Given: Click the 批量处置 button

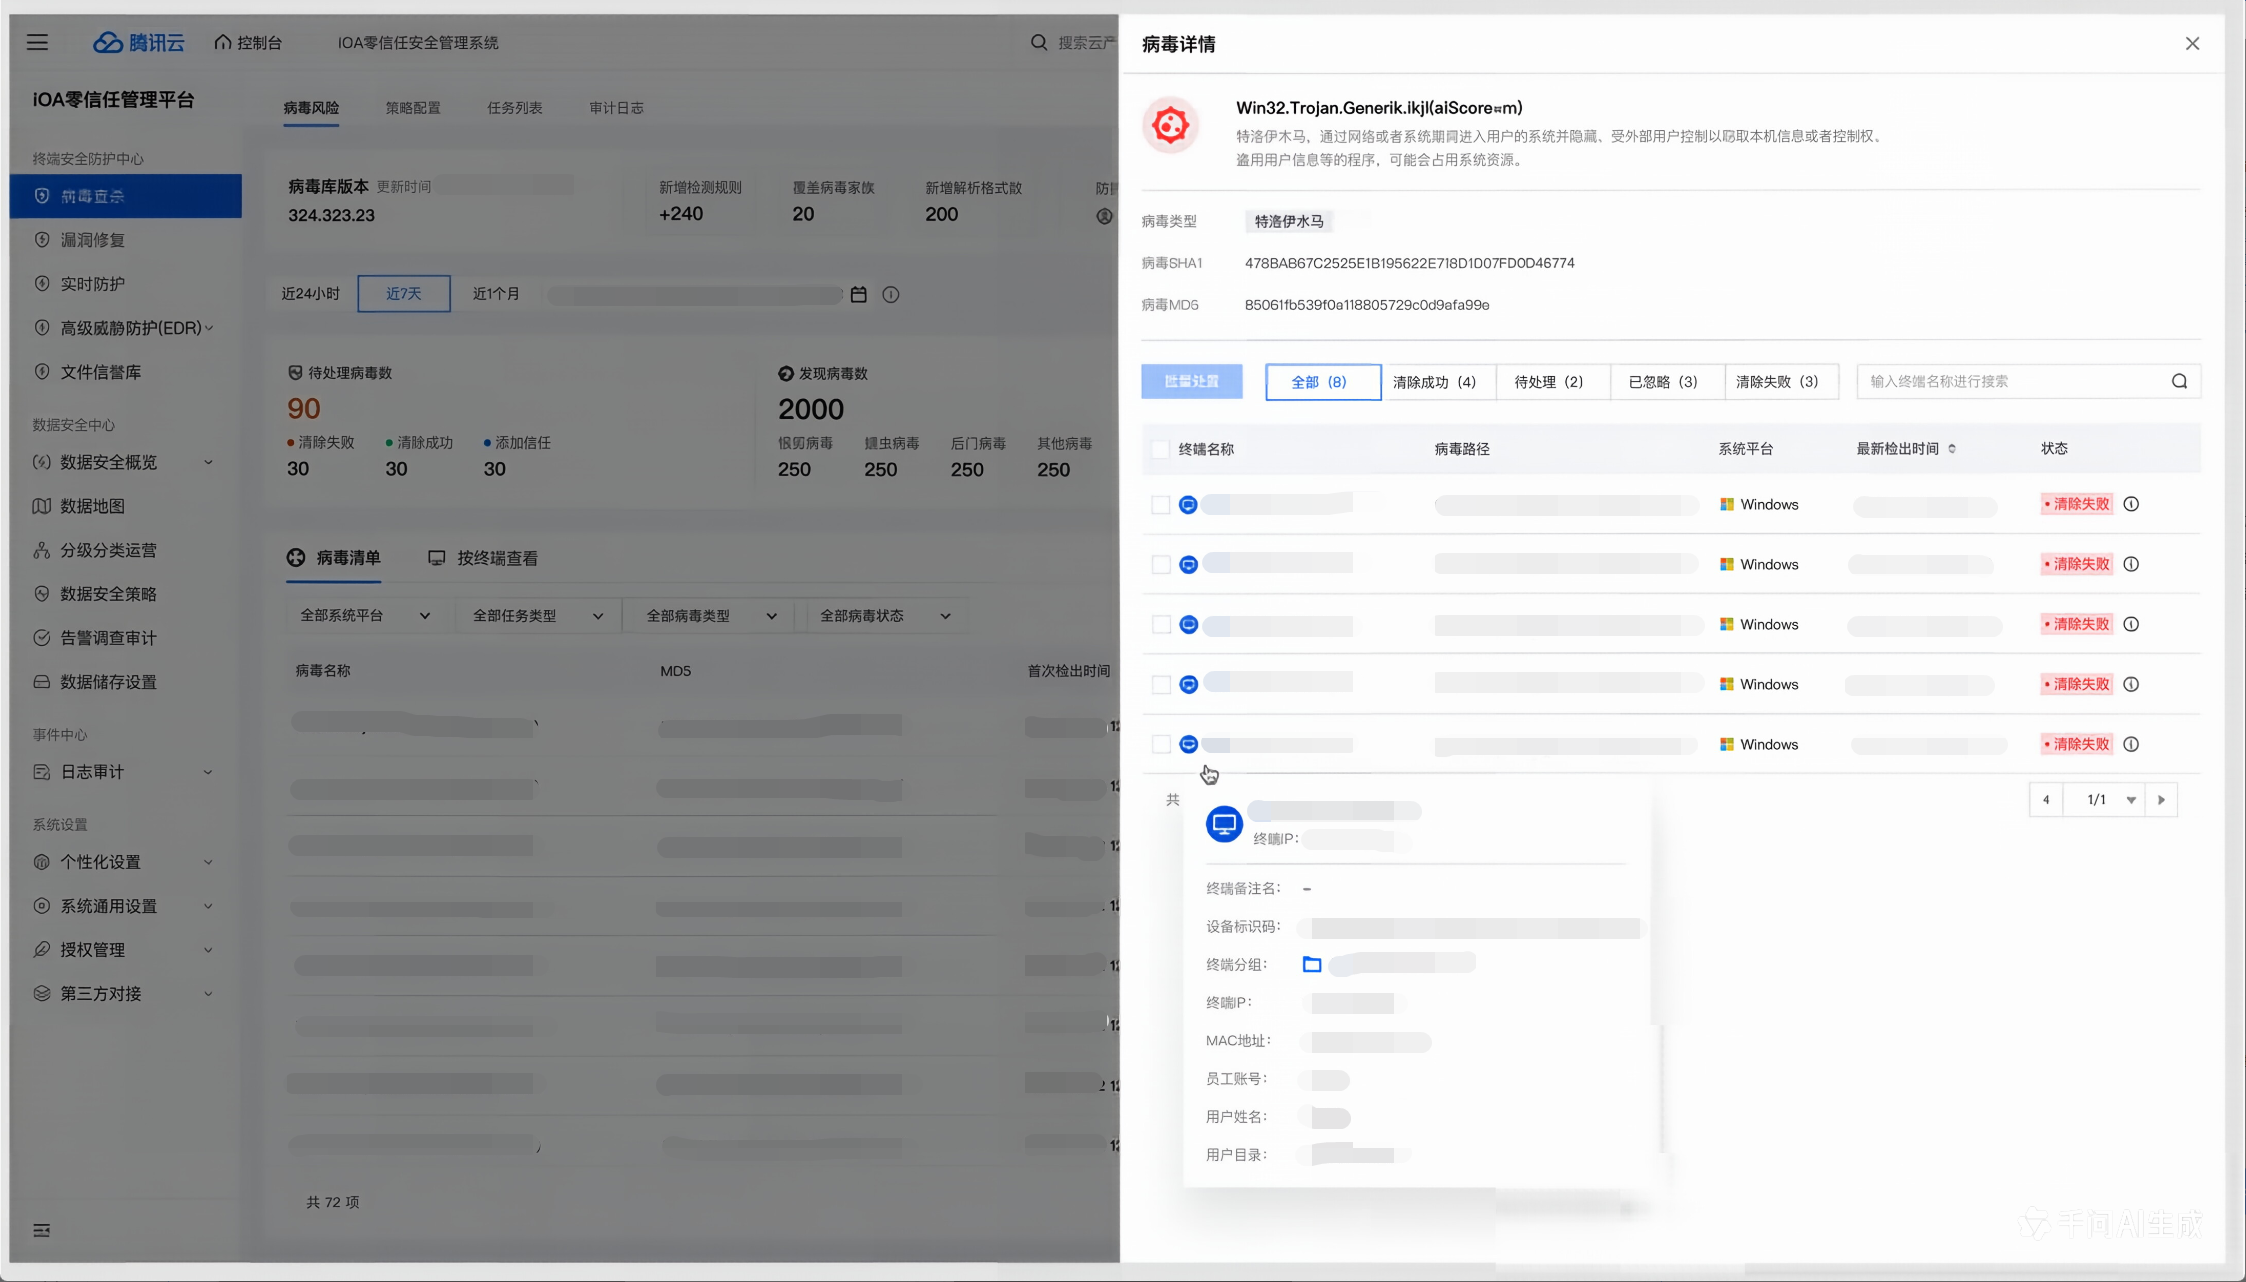Looking at the screenshot, I should click(1191, 382).
